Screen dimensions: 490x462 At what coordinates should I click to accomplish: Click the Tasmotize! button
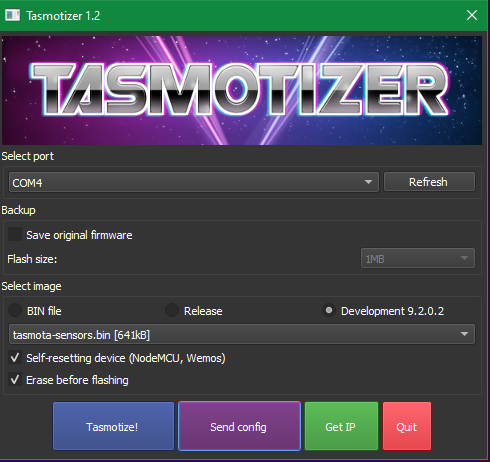113,426
